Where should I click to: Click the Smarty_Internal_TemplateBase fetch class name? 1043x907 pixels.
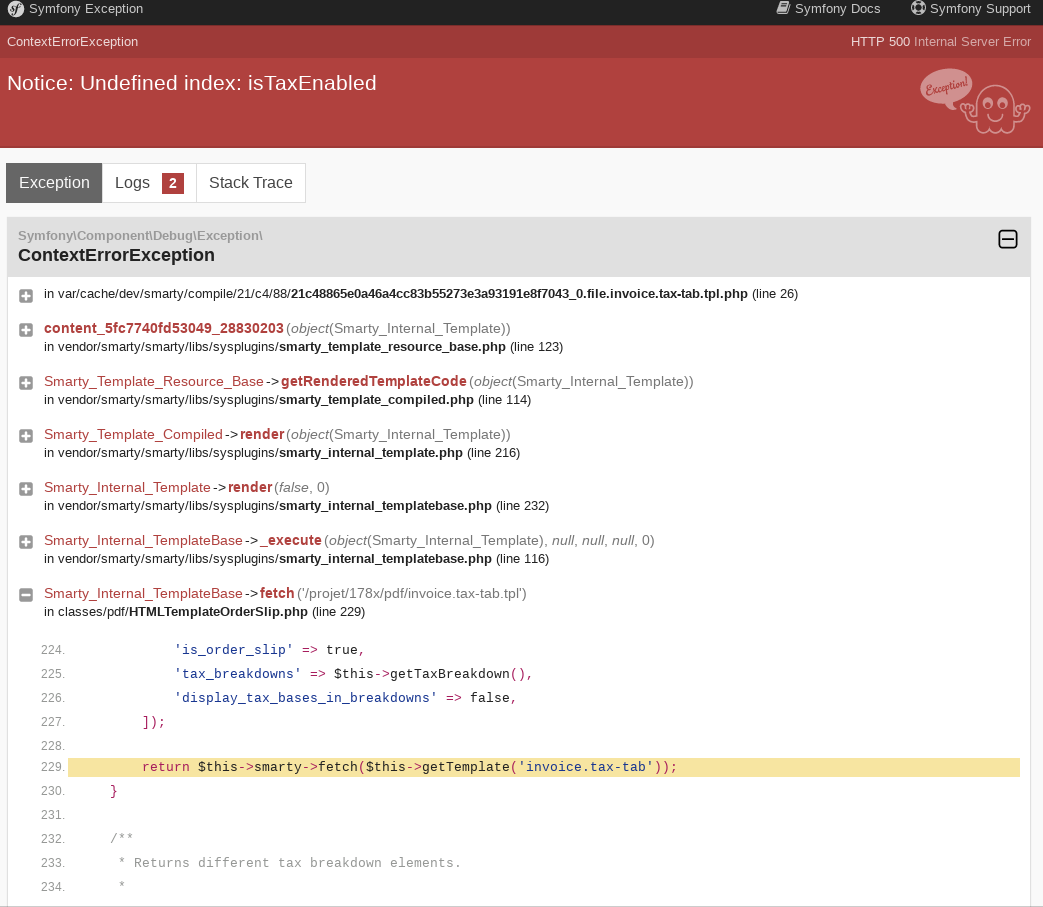click(x=143, y=594)
